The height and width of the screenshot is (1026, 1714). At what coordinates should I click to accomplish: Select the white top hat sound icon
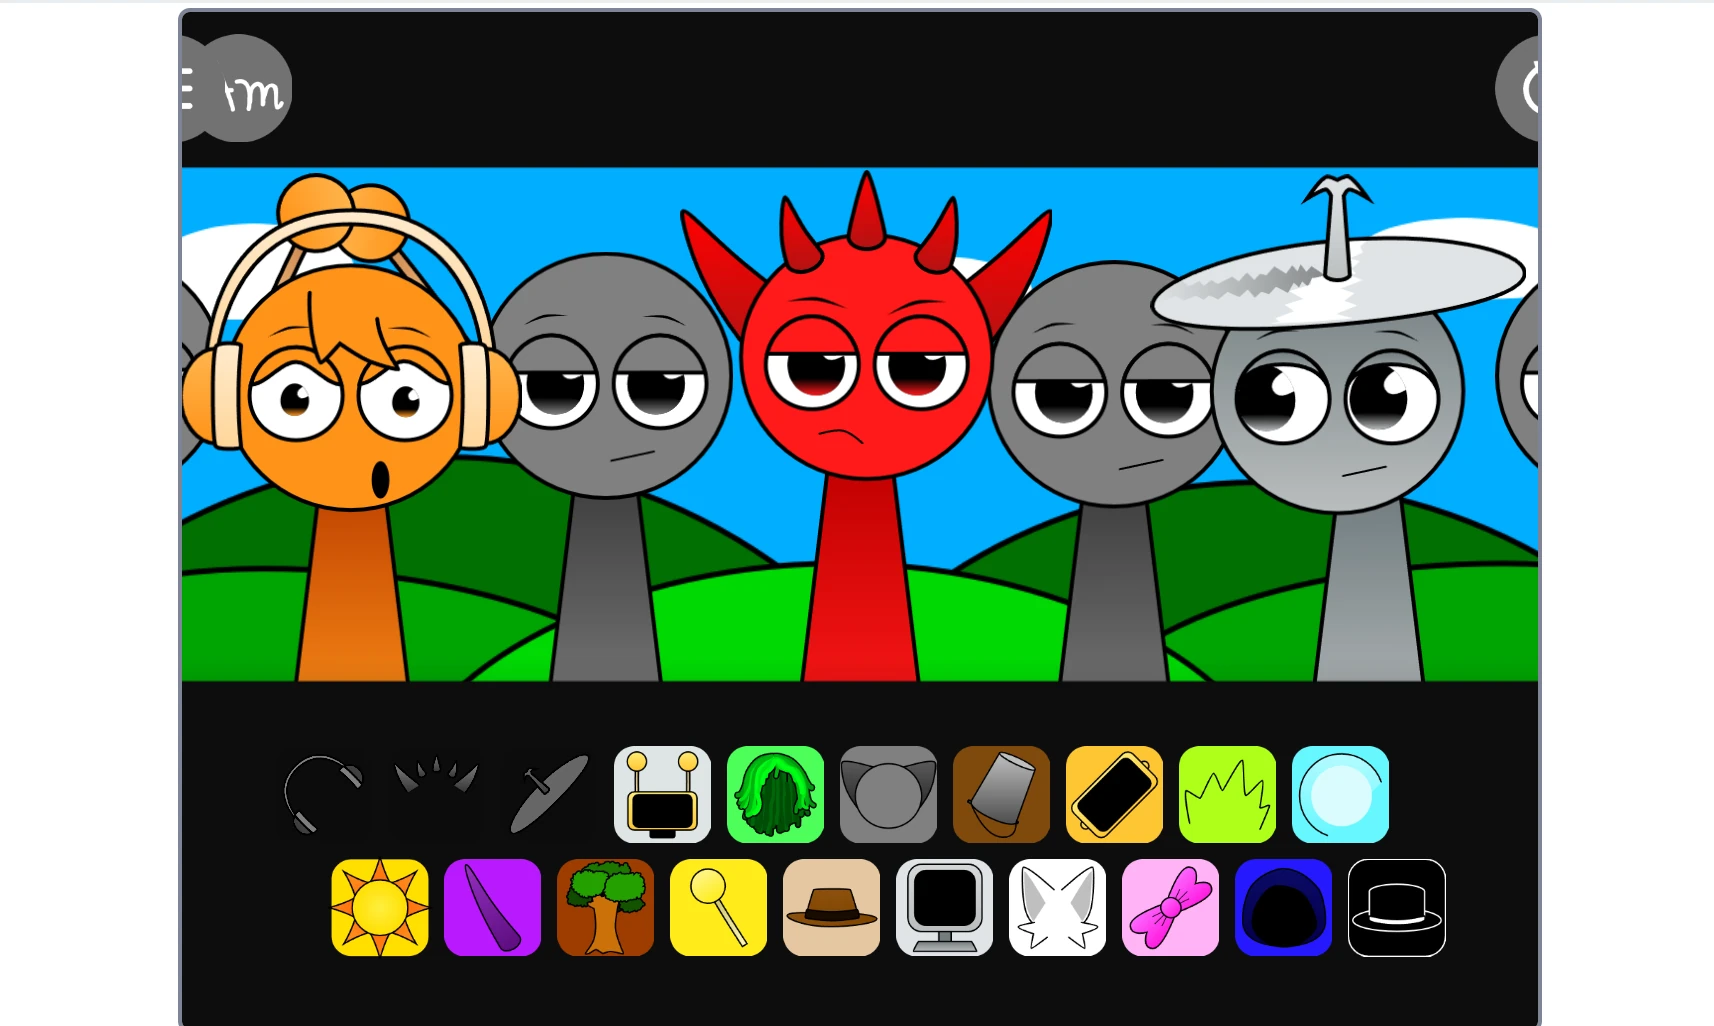(x=1397, y=908)
